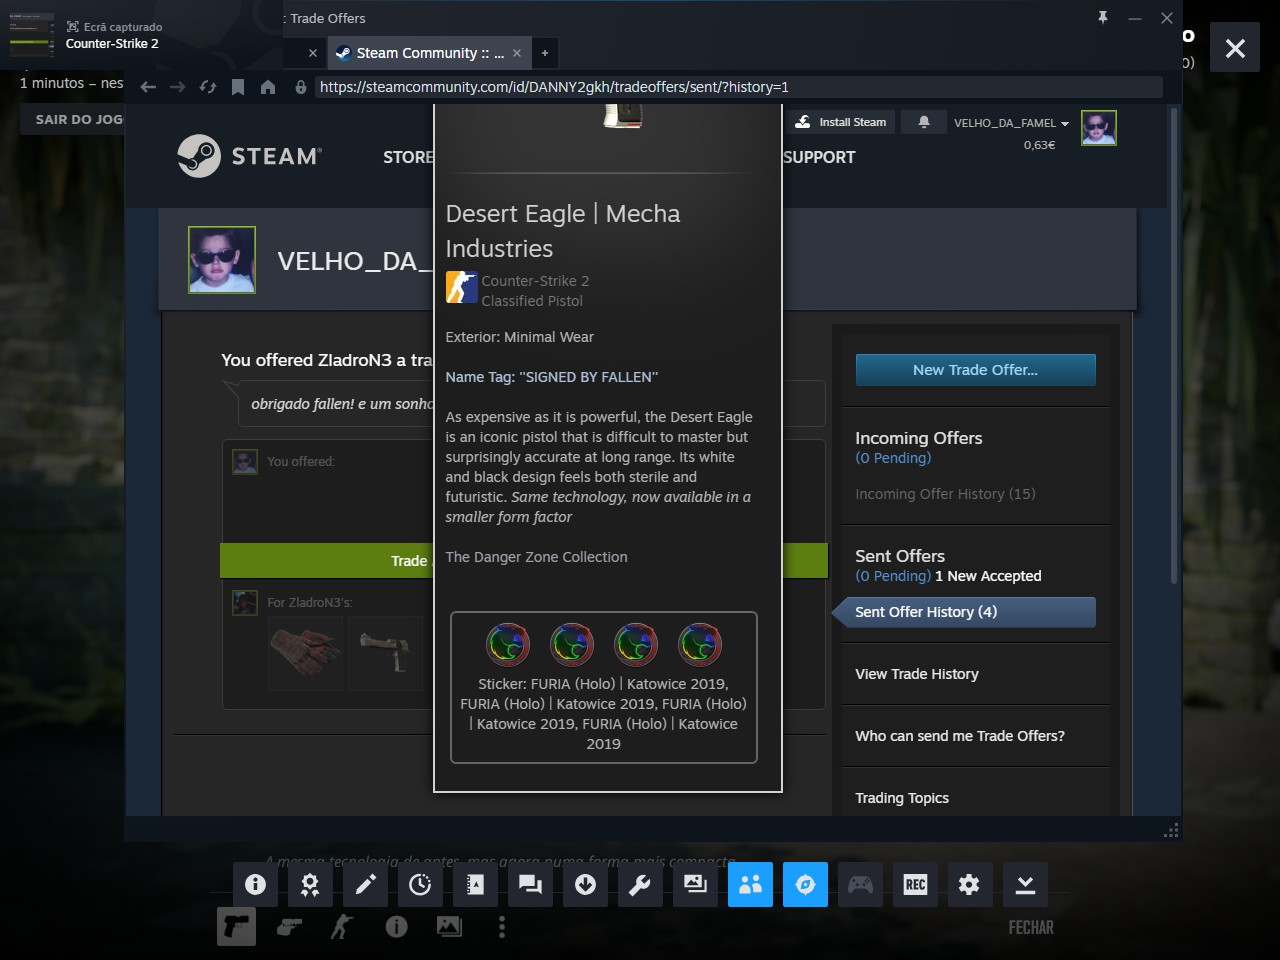The height and width of the screenshot is (960, 1280).
Task: Click the first FURIA (Holo) sticker icon
Action: [508, 645]
